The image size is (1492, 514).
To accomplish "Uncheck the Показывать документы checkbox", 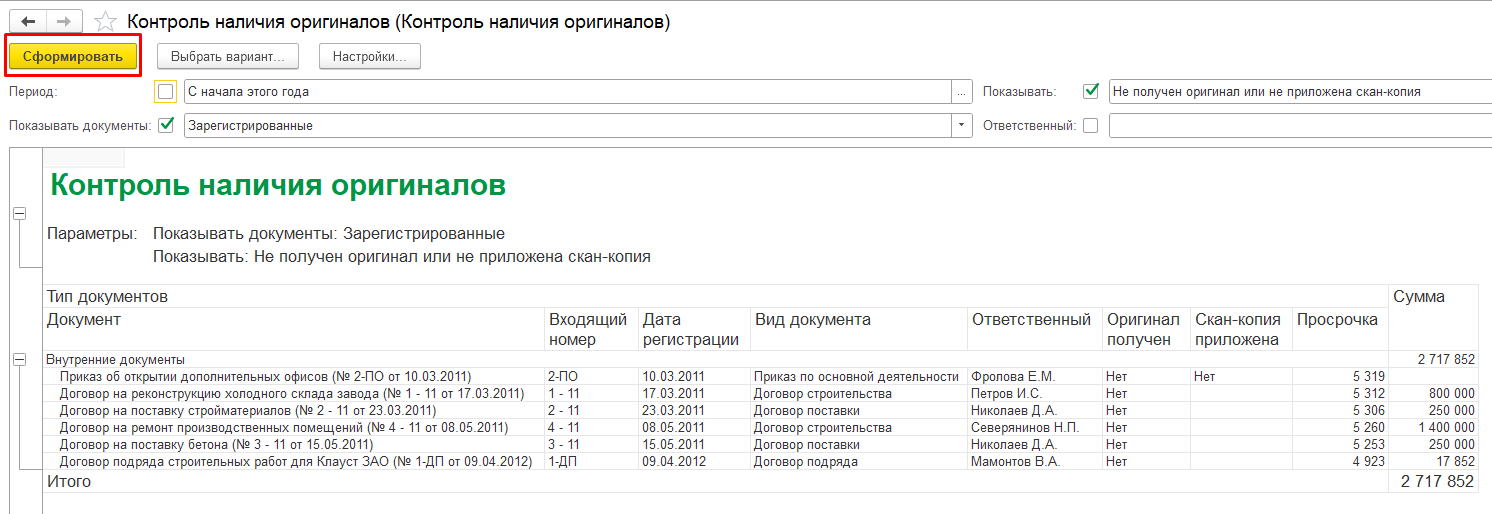I will coord(166,126).
